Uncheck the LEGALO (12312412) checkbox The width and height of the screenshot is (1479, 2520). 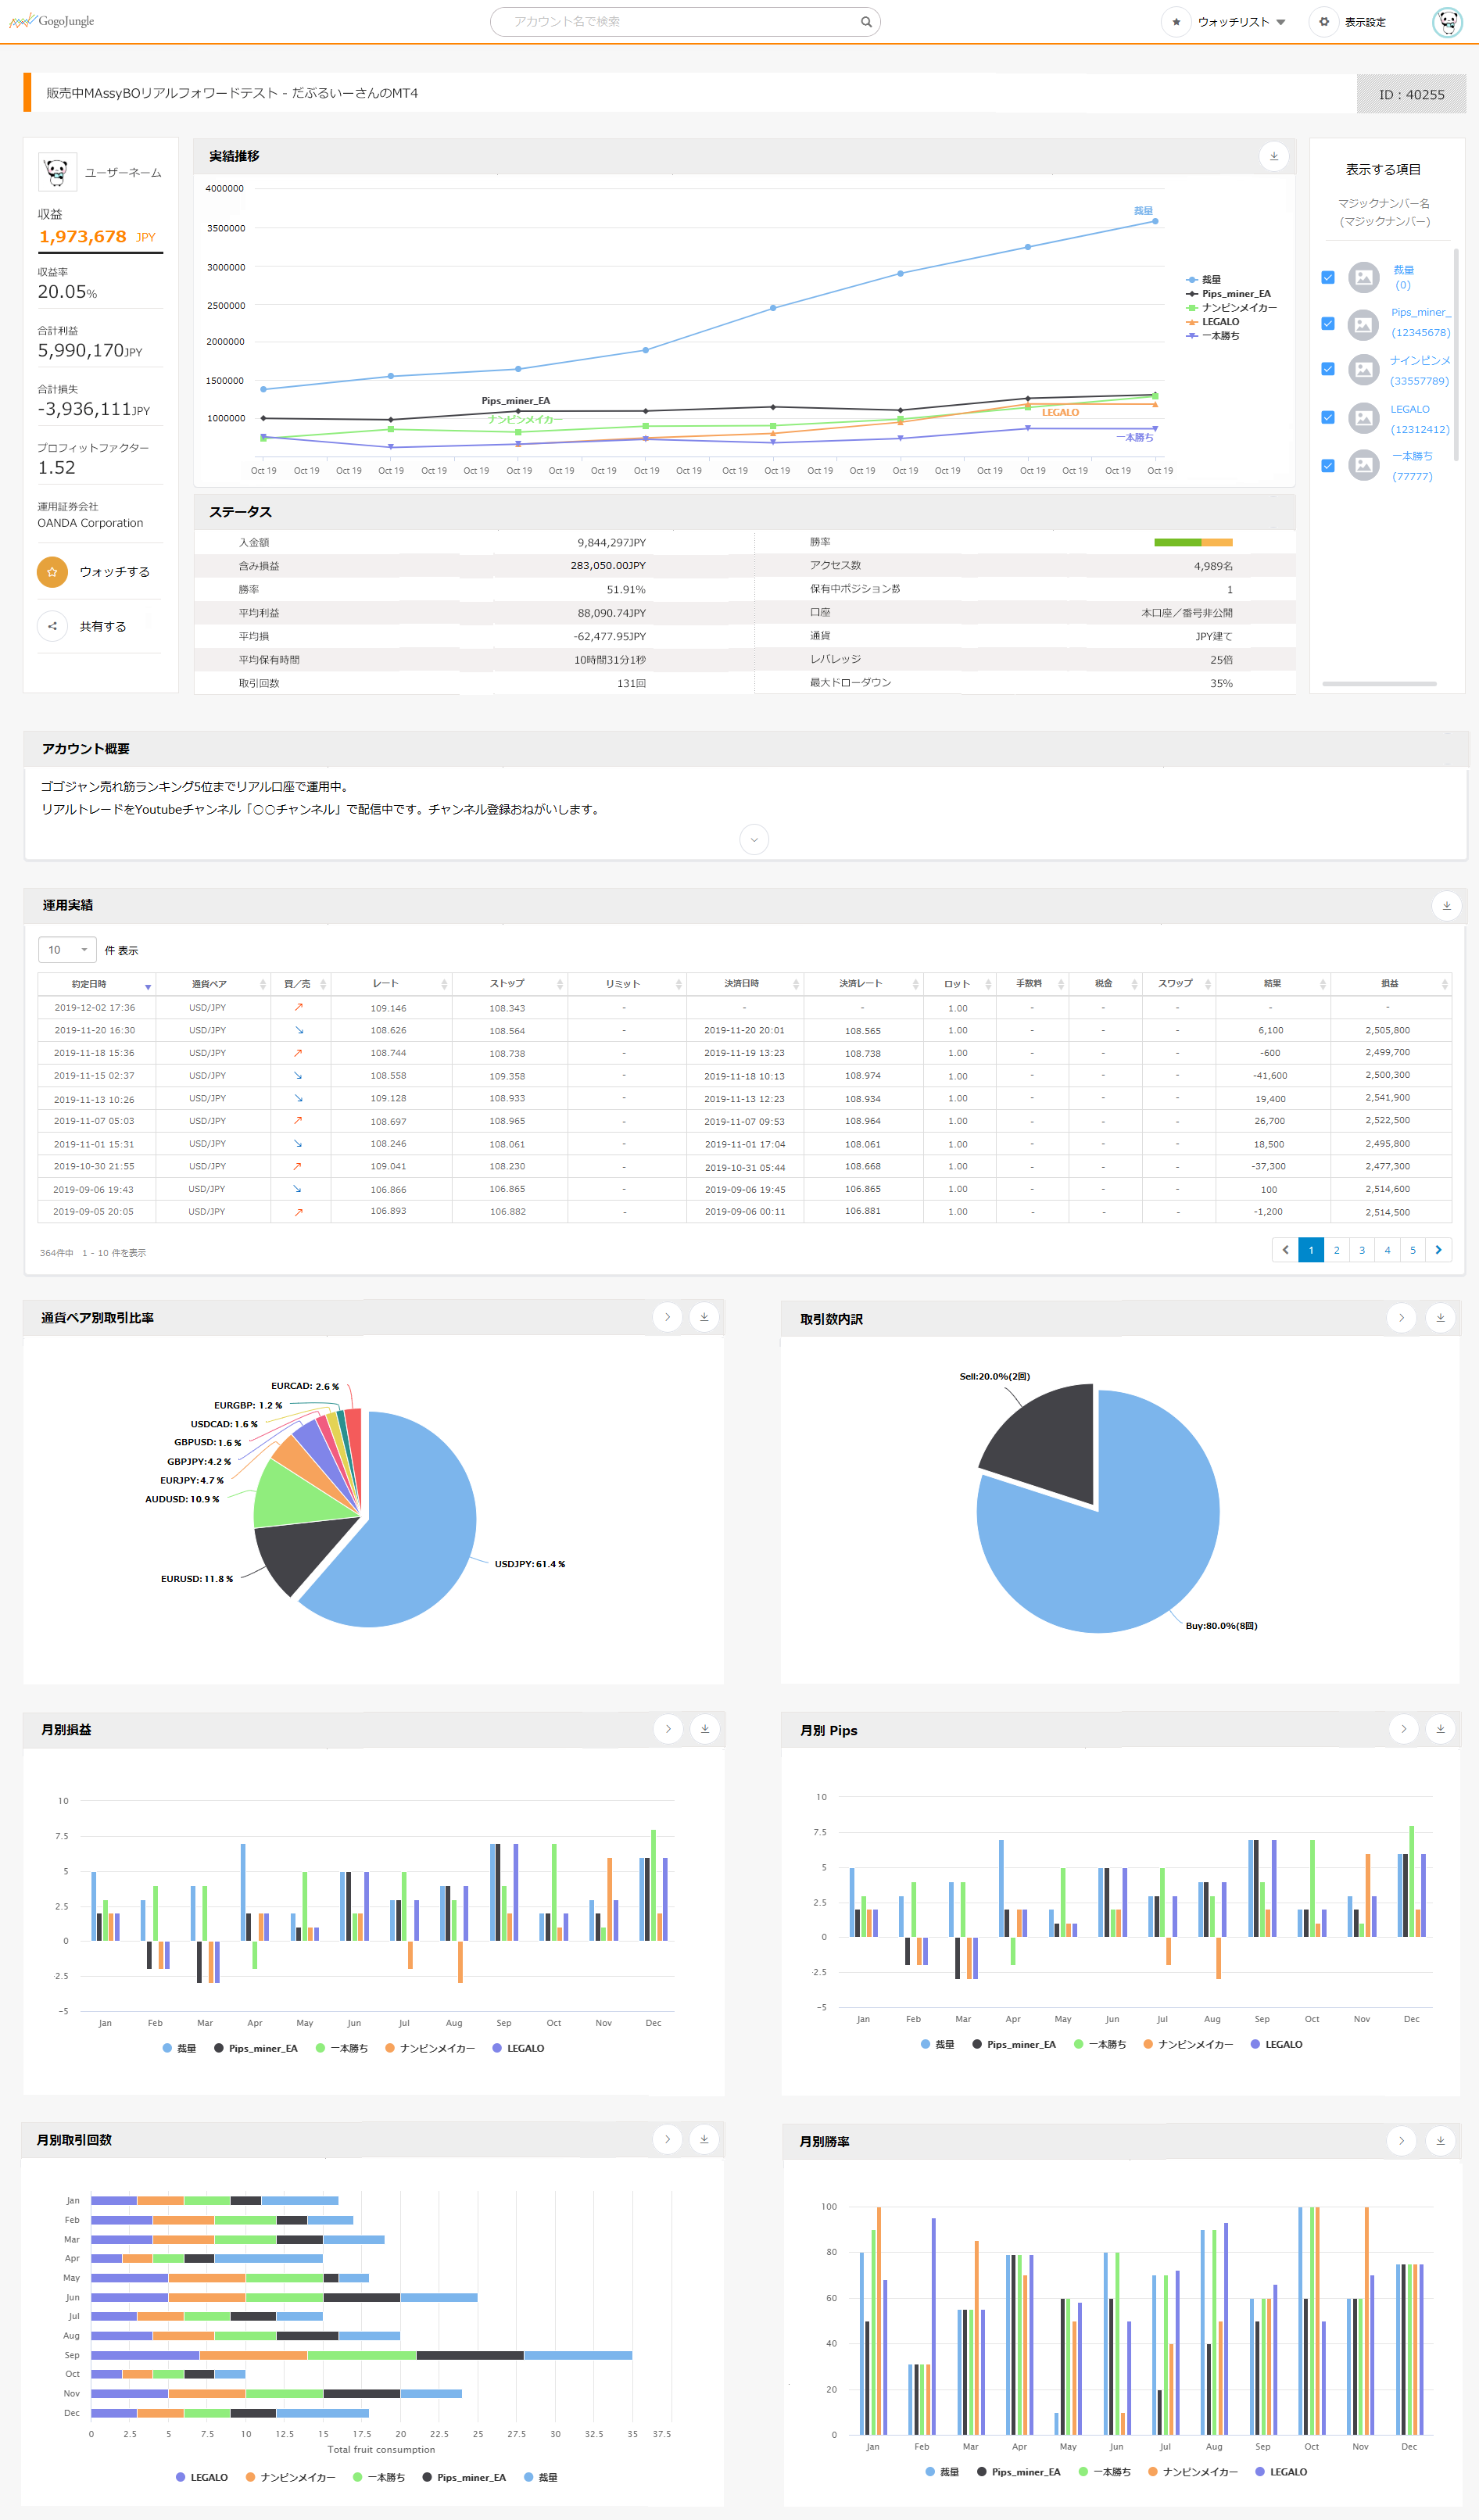(x=1328, y=417)
